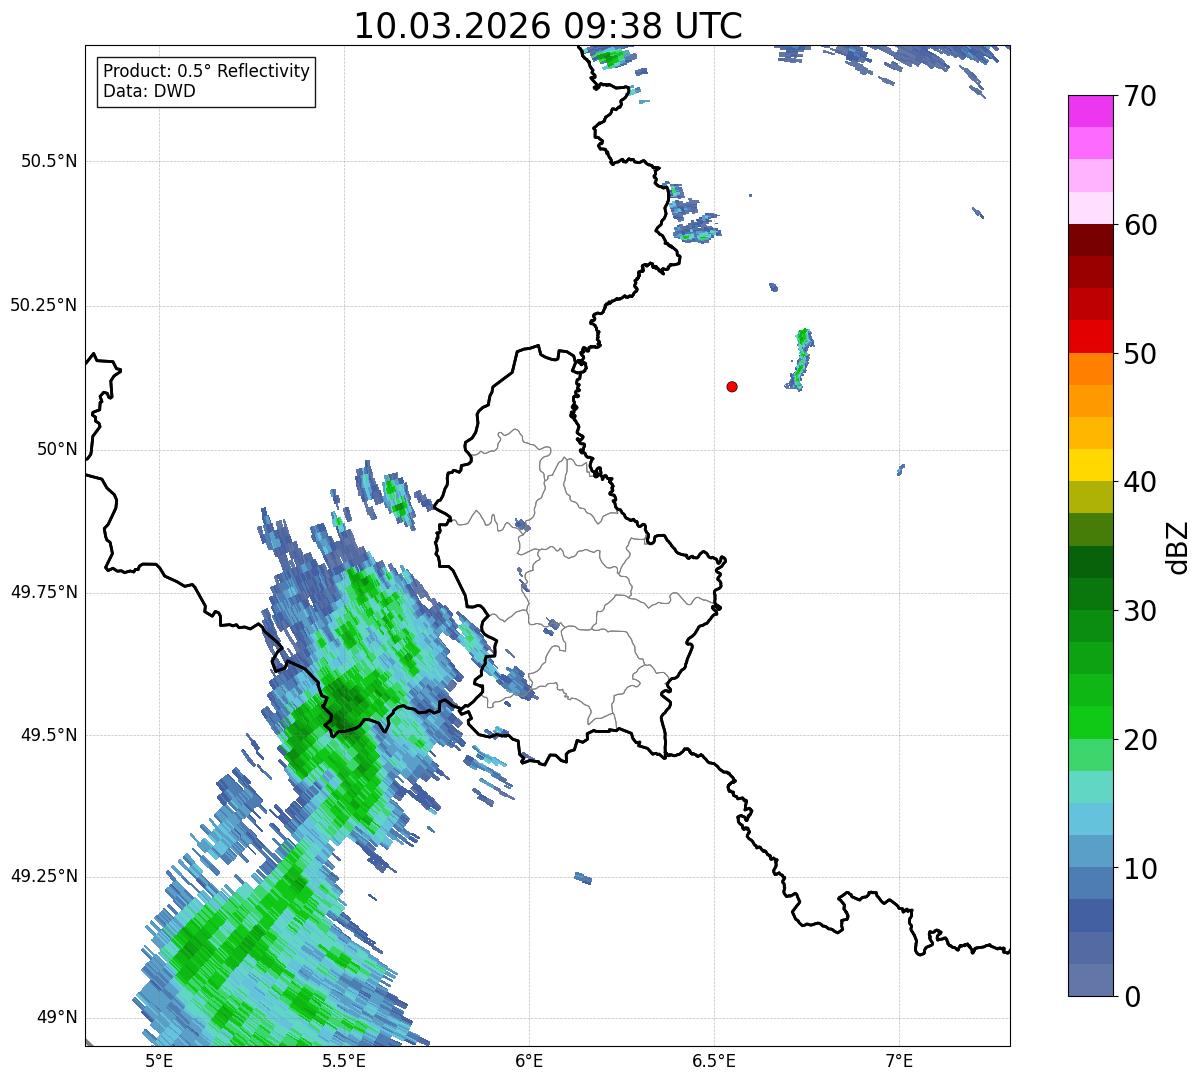Click the 50.5°N latitude label

coord(49,161)
